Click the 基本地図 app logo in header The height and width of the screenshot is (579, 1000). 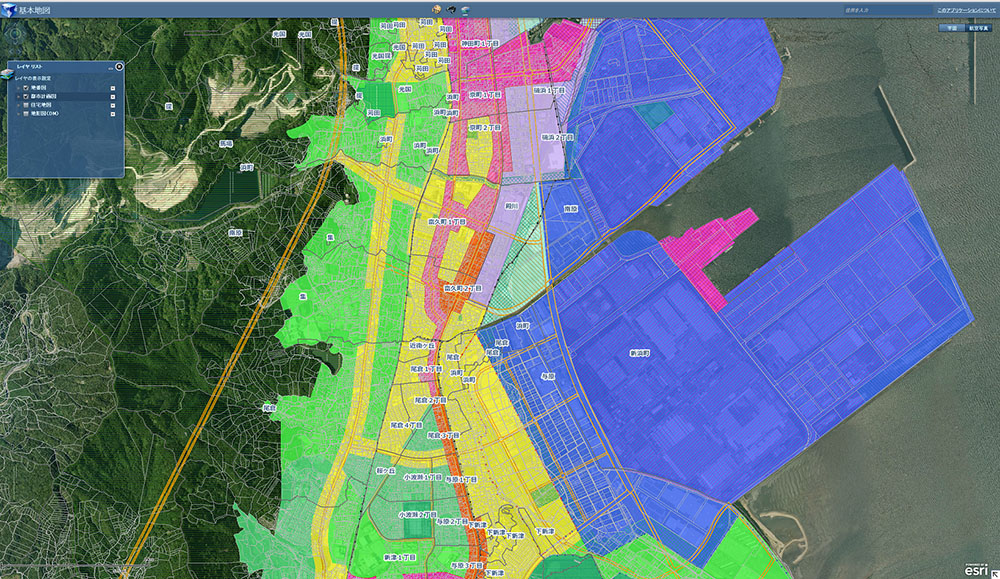10,9
